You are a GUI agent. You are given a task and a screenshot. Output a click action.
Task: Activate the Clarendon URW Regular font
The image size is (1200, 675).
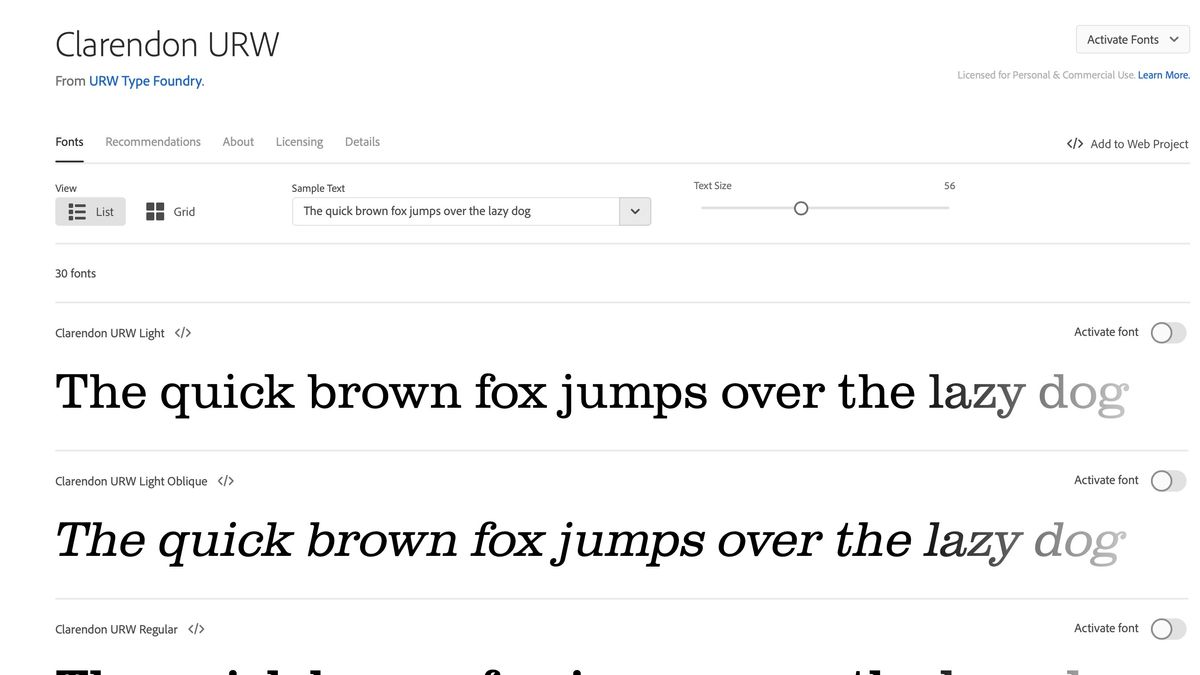point(1167,628)
